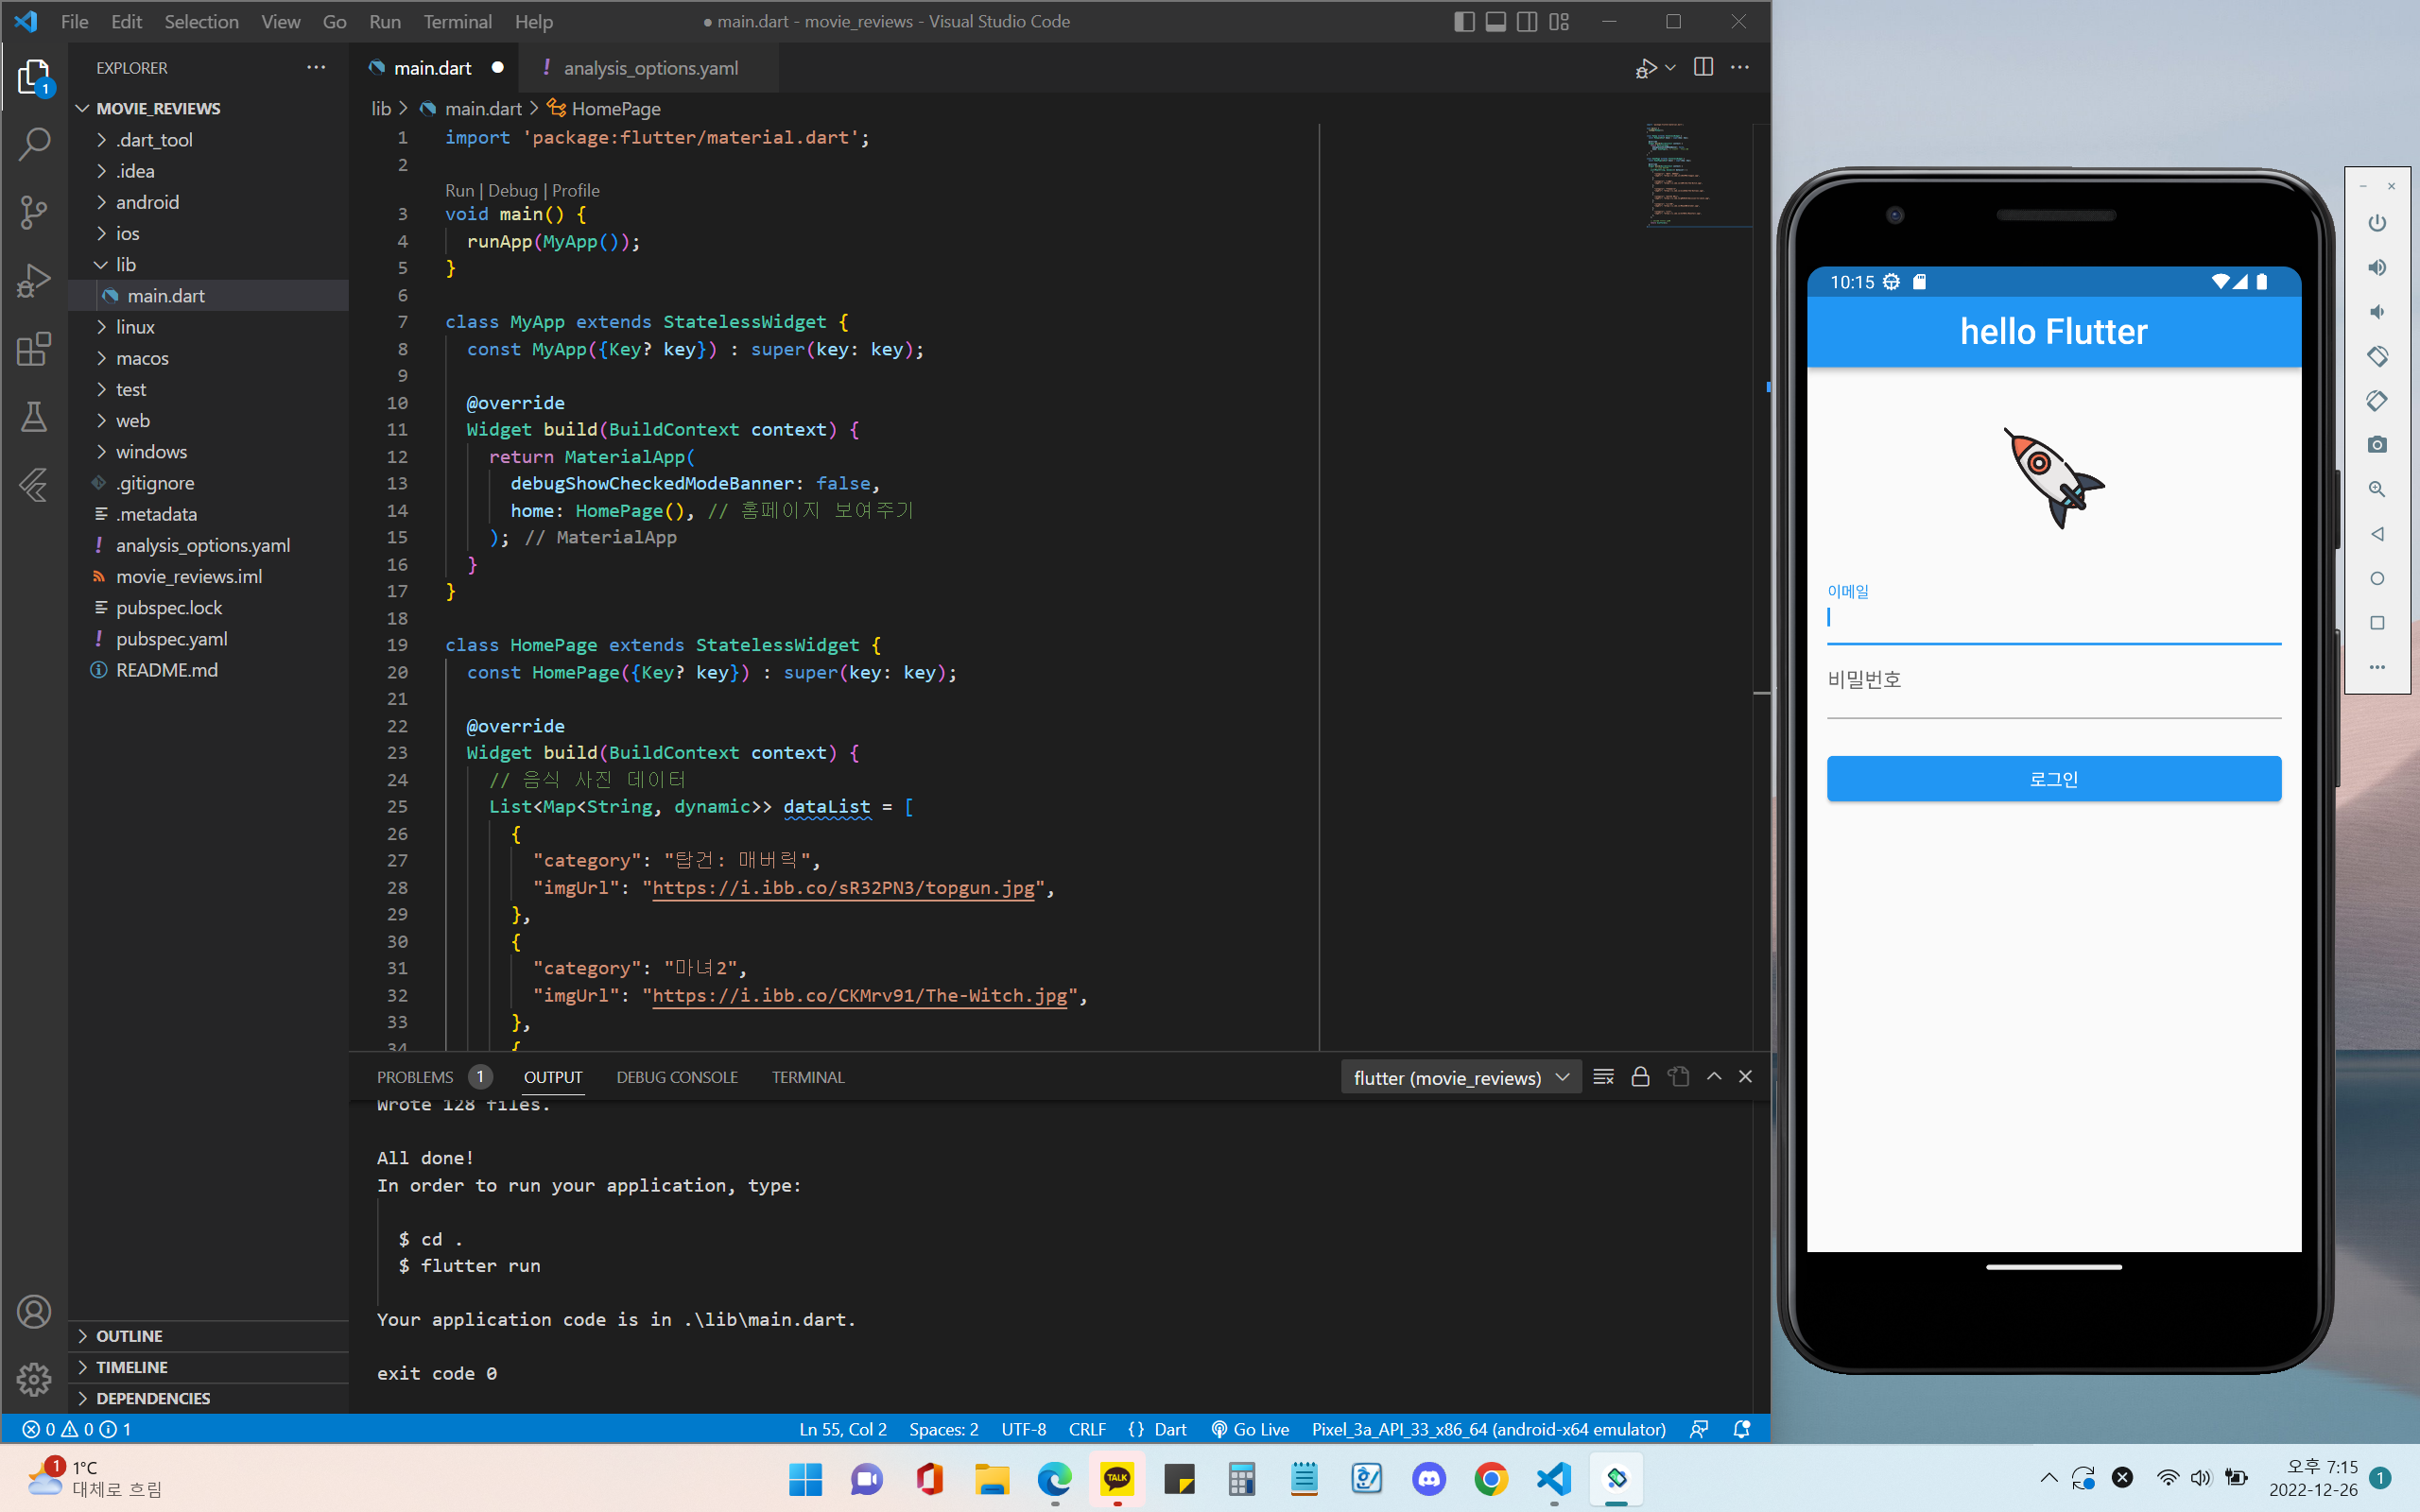Click the emulator Home circle button
2420x1512 pixels.
[2377, 578]
